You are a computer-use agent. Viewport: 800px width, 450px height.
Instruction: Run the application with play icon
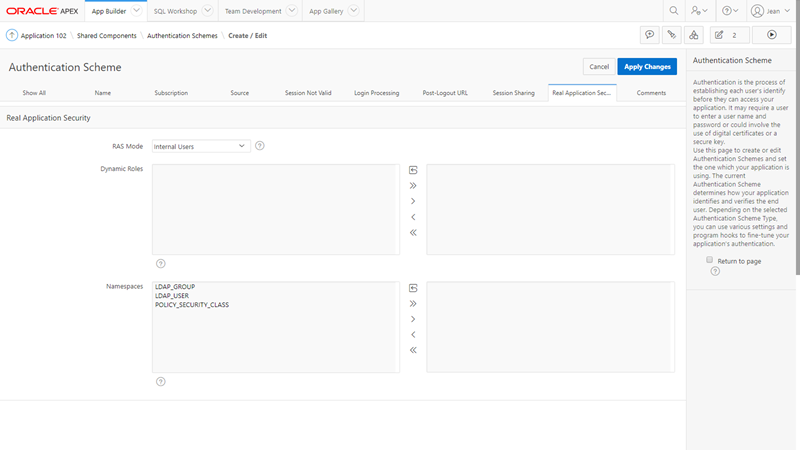pos(771,35)
